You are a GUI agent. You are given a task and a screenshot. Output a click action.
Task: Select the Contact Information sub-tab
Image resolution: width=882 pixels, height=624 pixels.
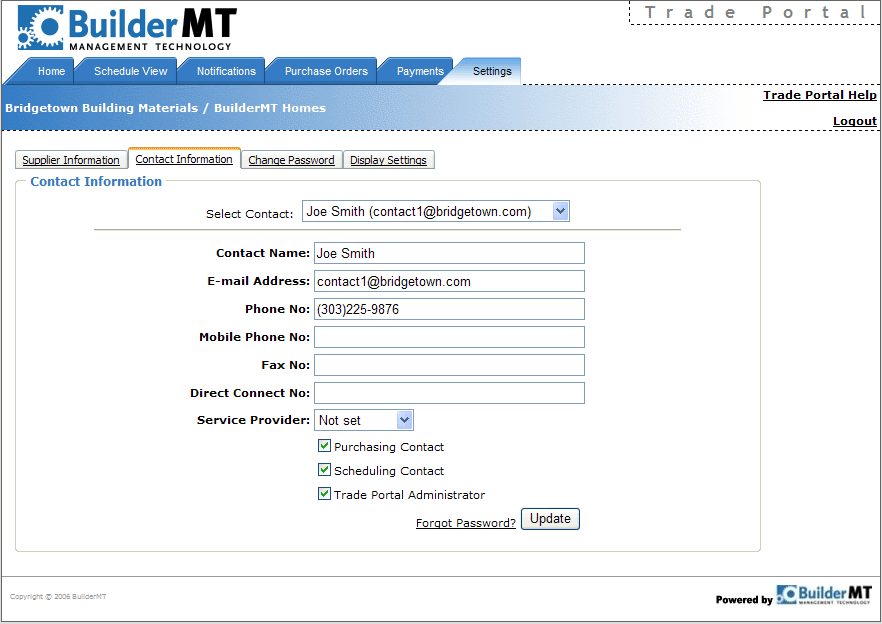184,159
